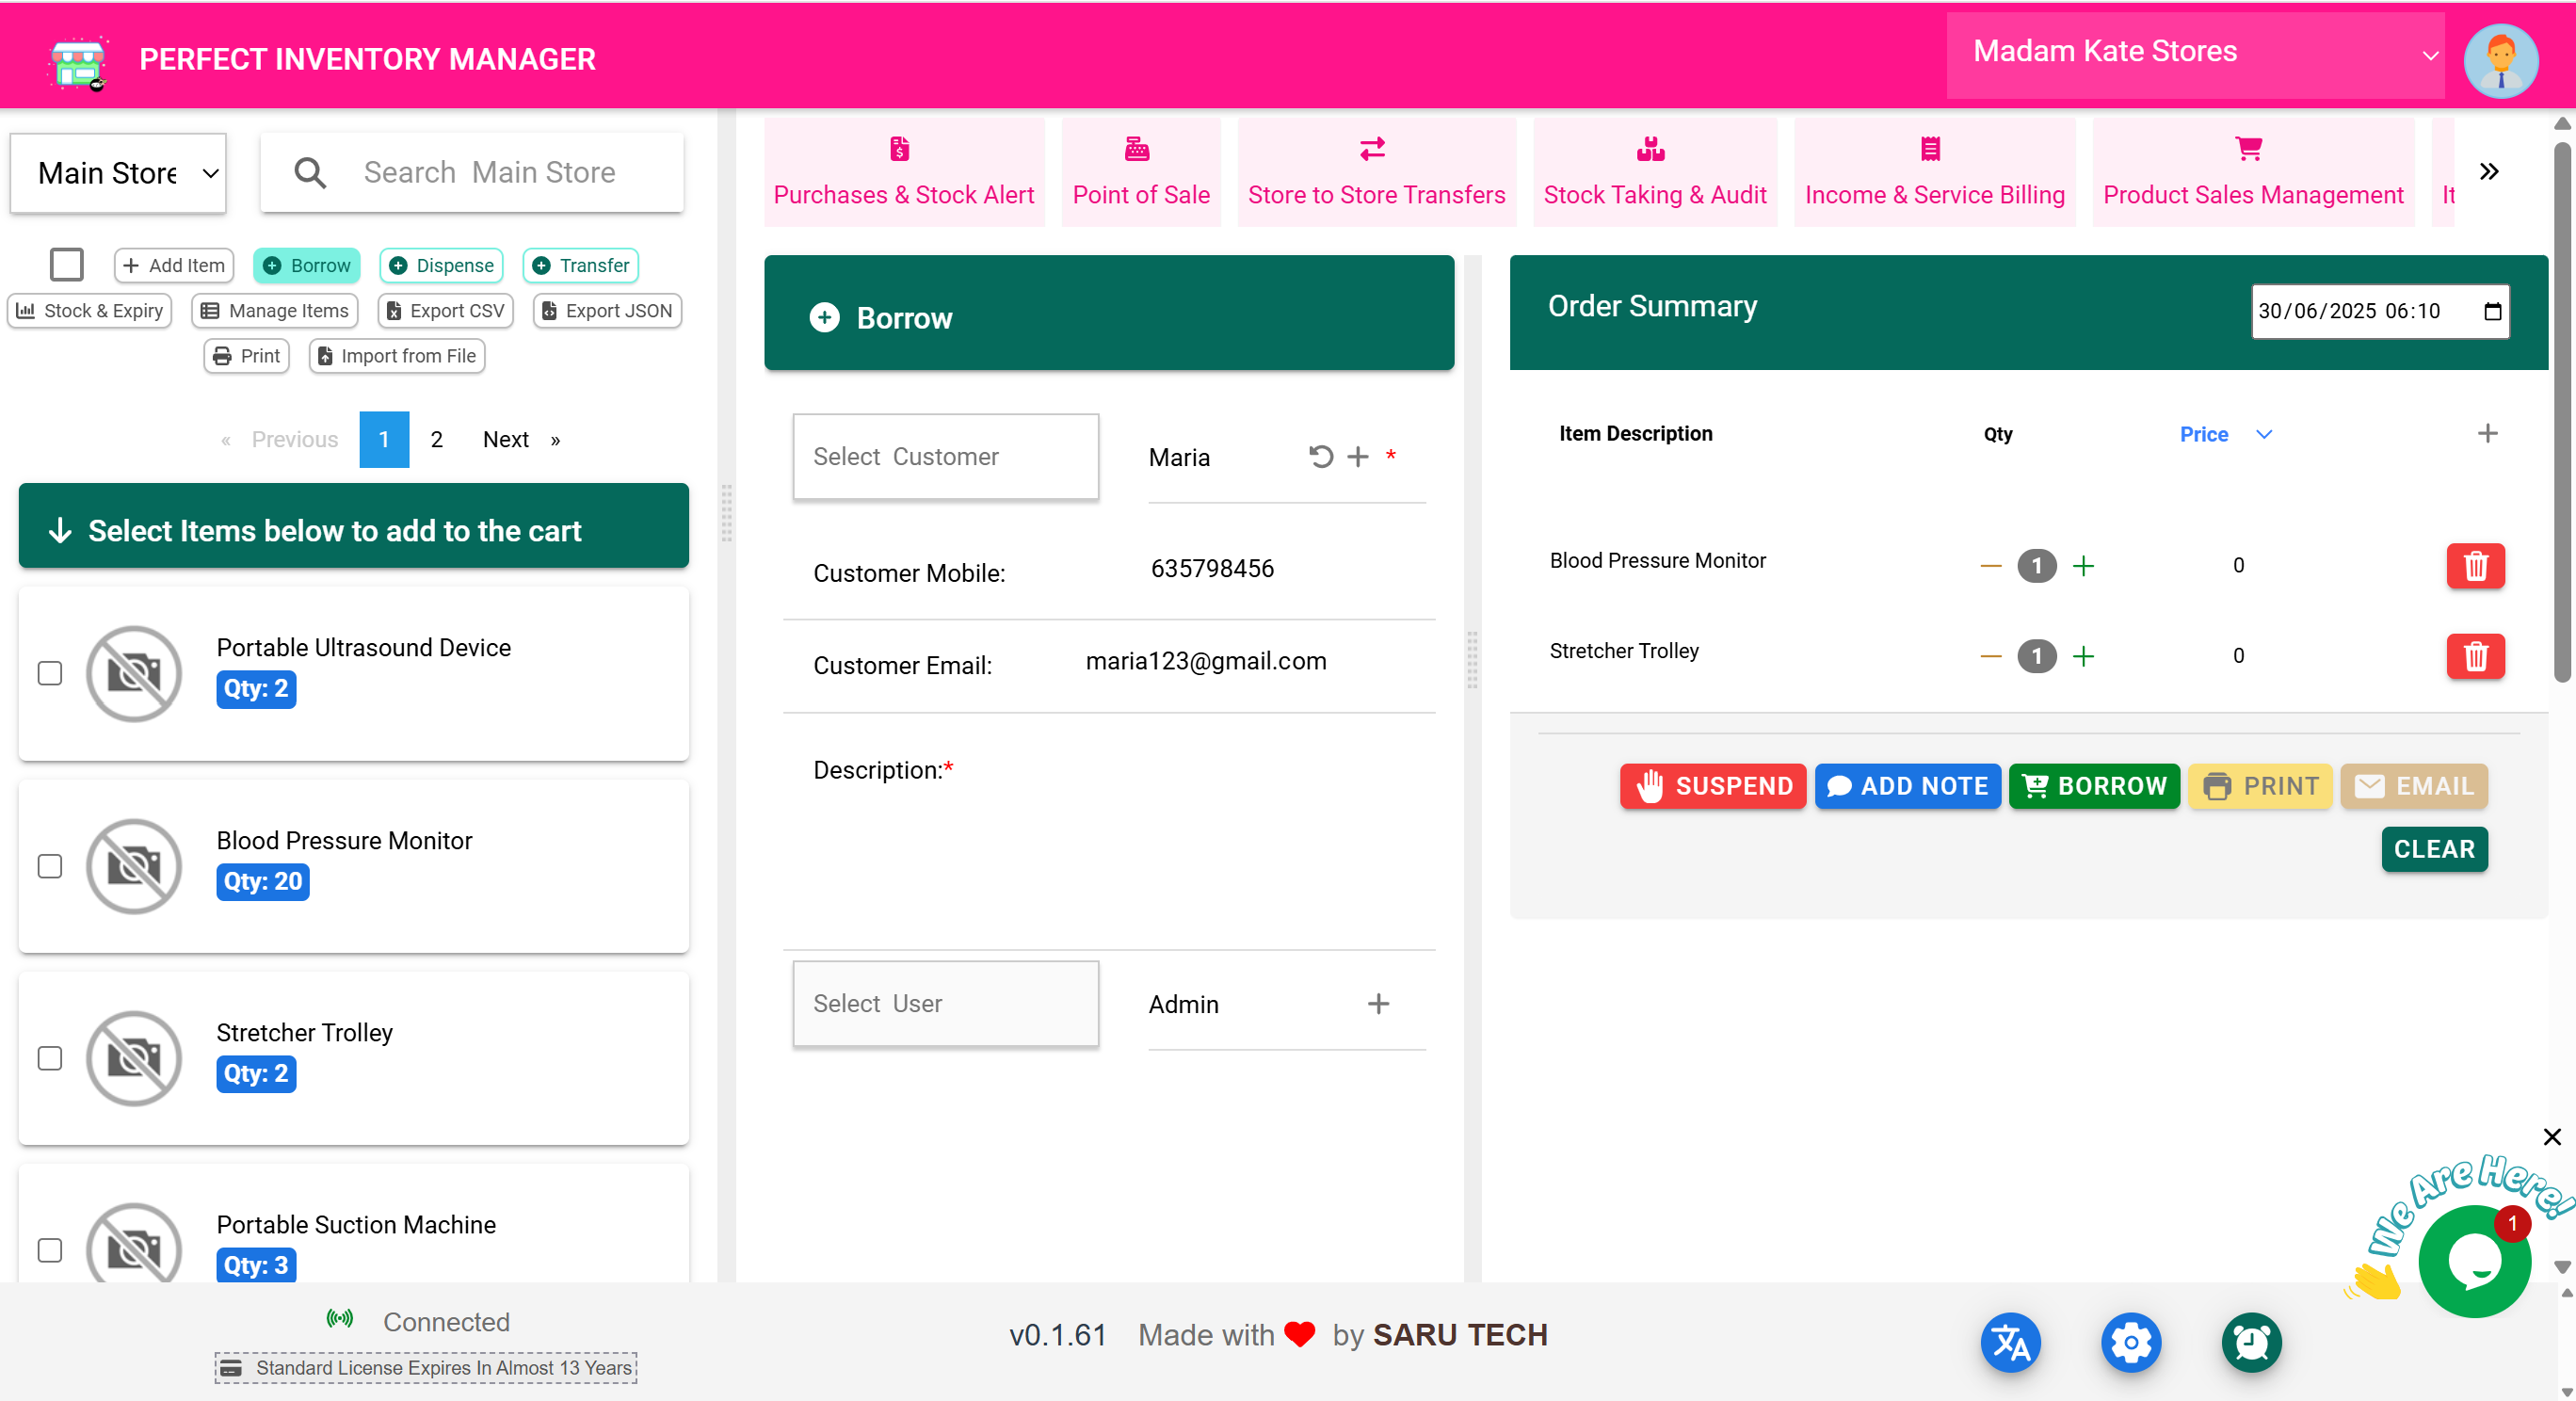The width and height of the screenshot is (2576, 1401).
Task: Go to page 2 of items
Action: pyautogui.click(x=436, y=440)
